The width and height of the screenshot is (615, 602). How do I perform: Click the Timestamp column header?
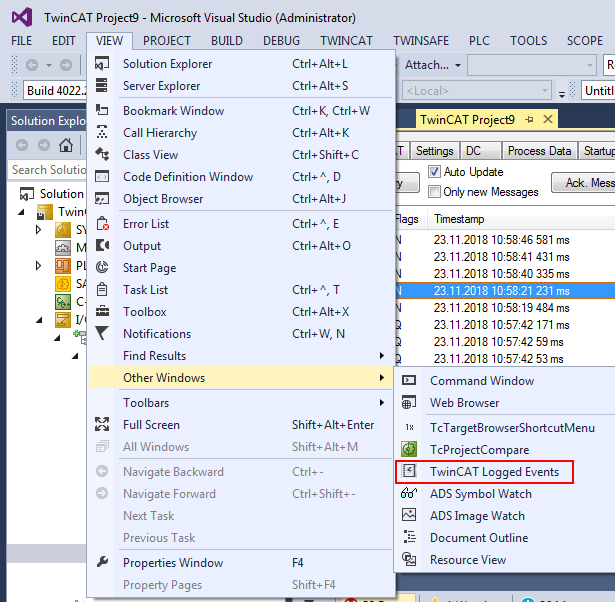pyautogui.click(x=459, y=219)
